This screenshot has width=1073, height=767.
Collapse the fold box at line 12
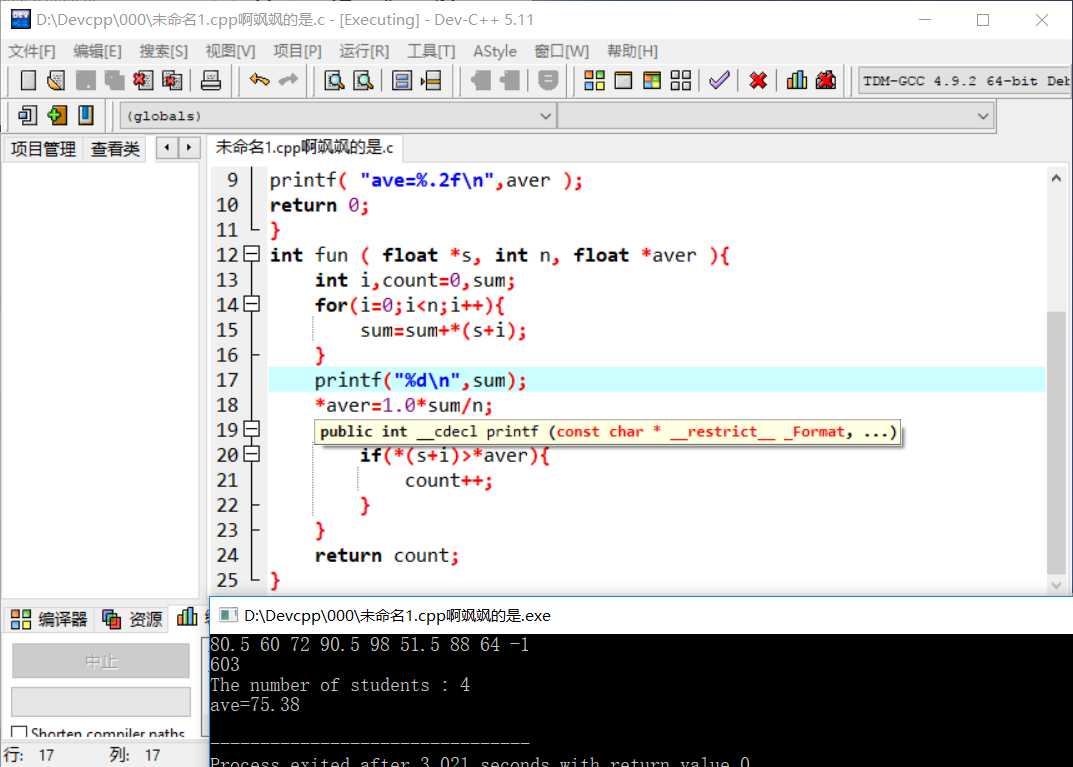[252, 254]
